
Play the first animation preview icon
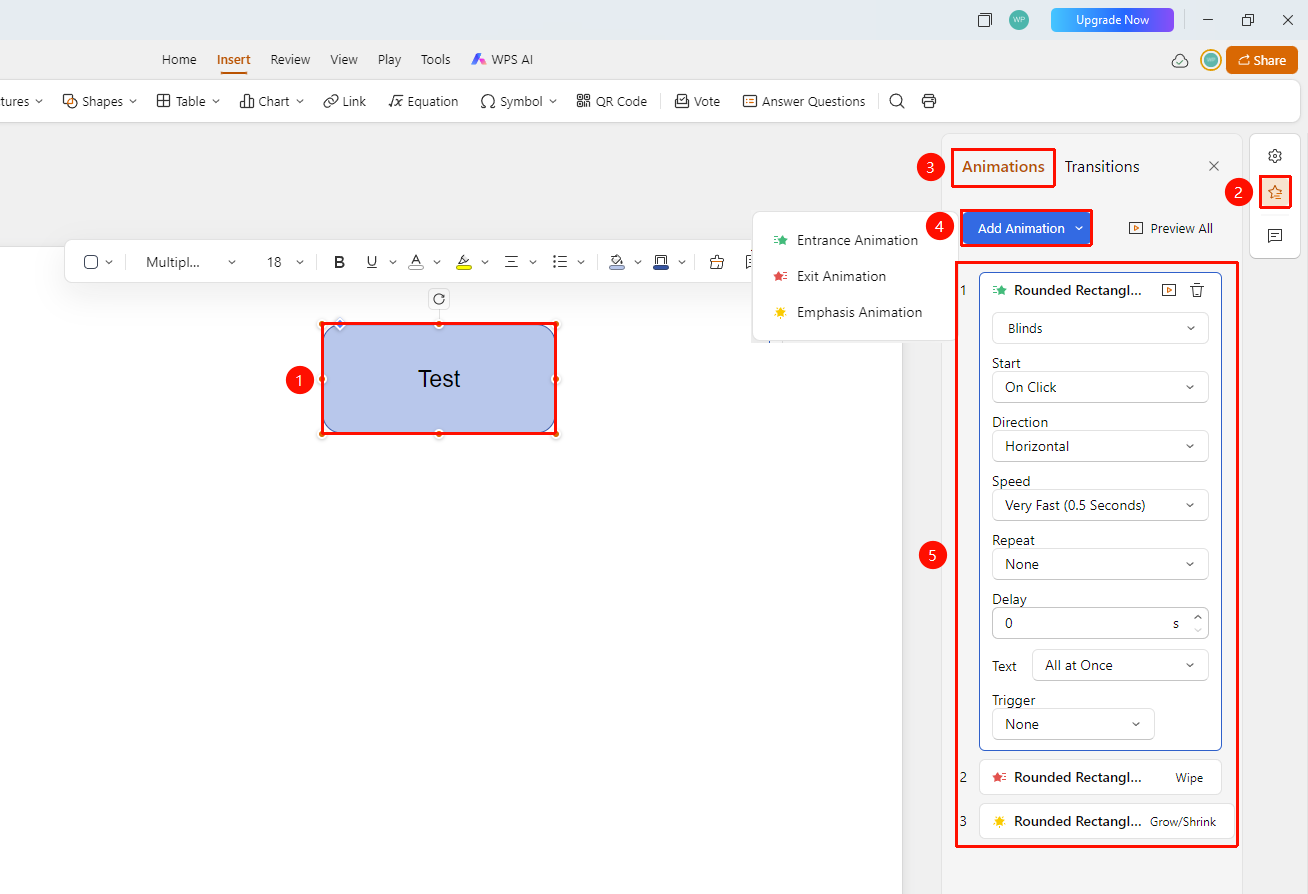1169,290
